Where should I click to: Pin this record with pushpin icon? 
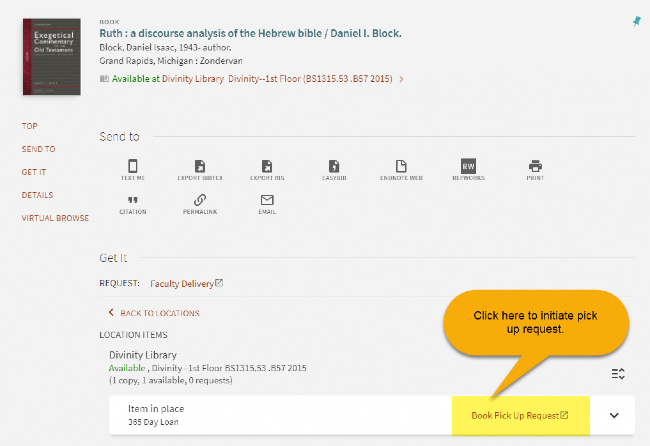click(637, 21)
